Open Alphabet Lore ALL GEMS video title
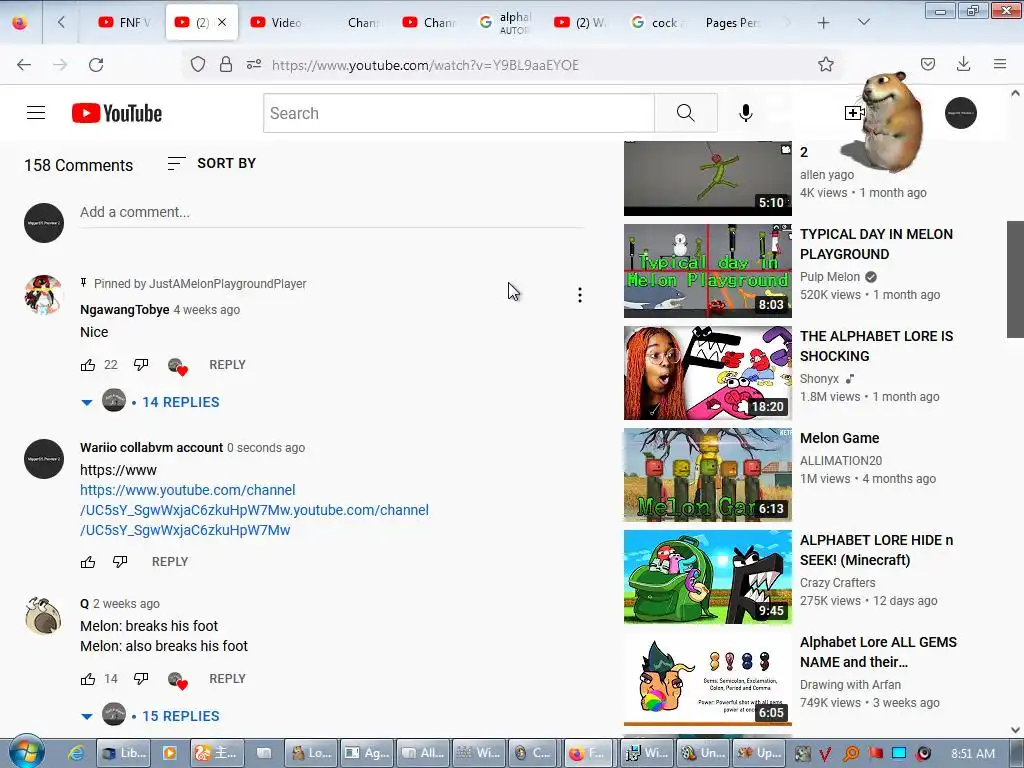 point(878,652)
